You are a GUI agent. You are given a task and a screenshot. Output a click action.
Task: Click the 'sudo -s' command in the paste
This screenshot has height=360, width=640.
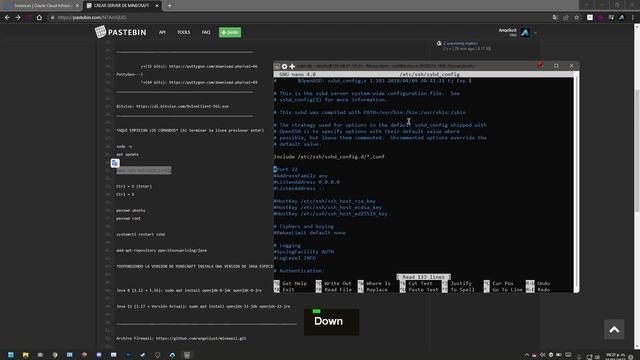click(124, 147)
